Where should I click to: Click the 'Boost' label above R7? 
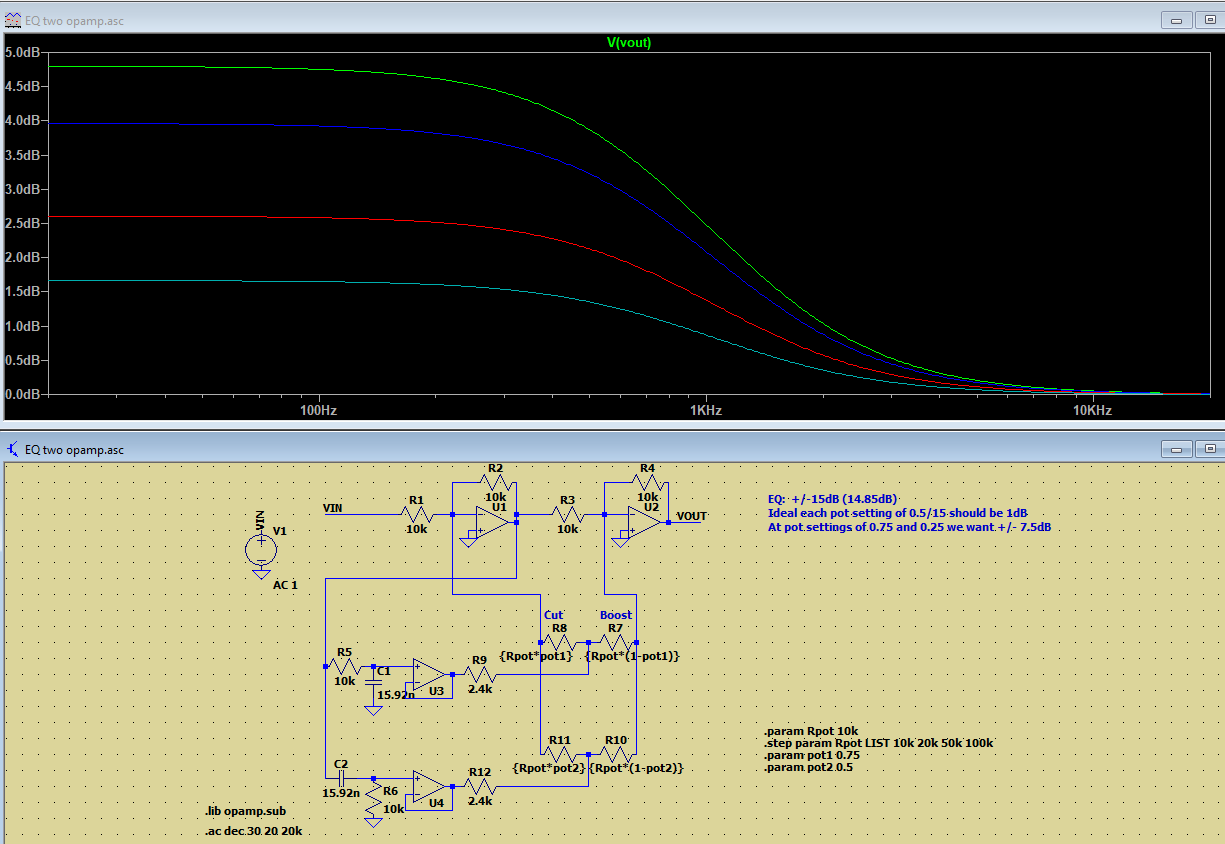point(616,615)
